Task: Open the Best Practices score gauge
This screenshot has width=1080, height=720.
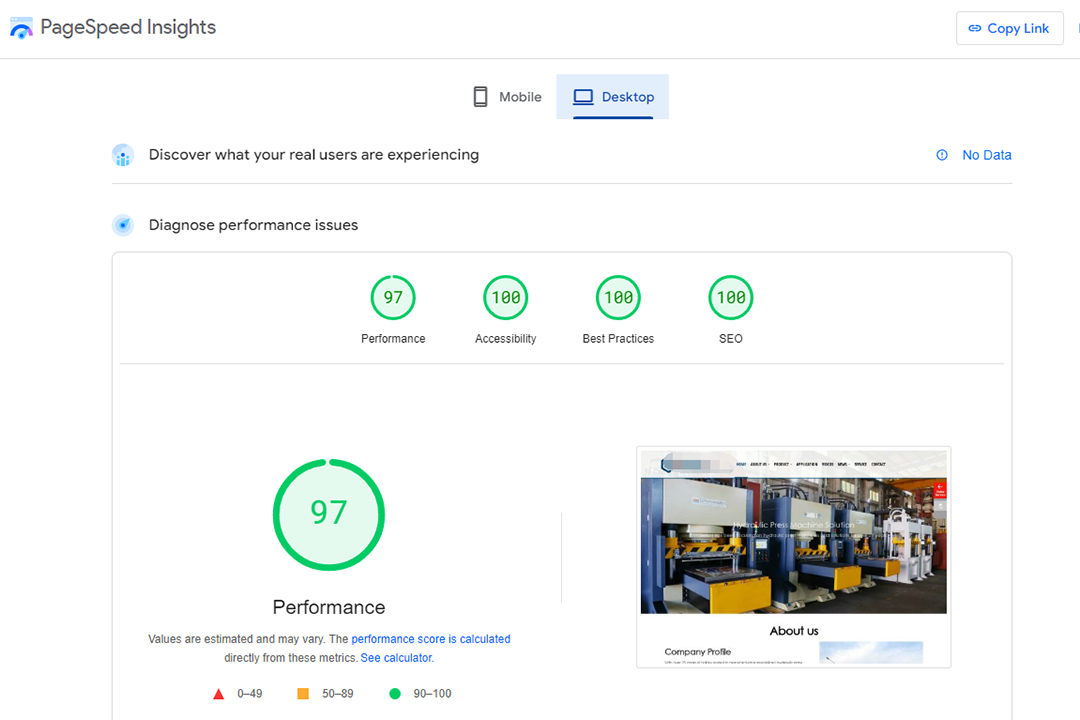Action: 618,298
